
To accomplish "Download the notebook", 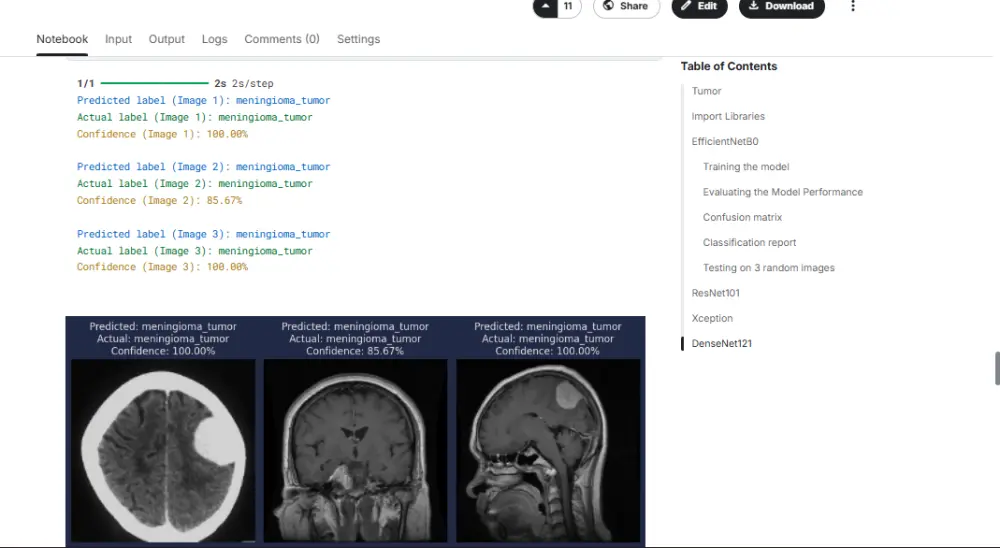I will [x=781, y=6].
